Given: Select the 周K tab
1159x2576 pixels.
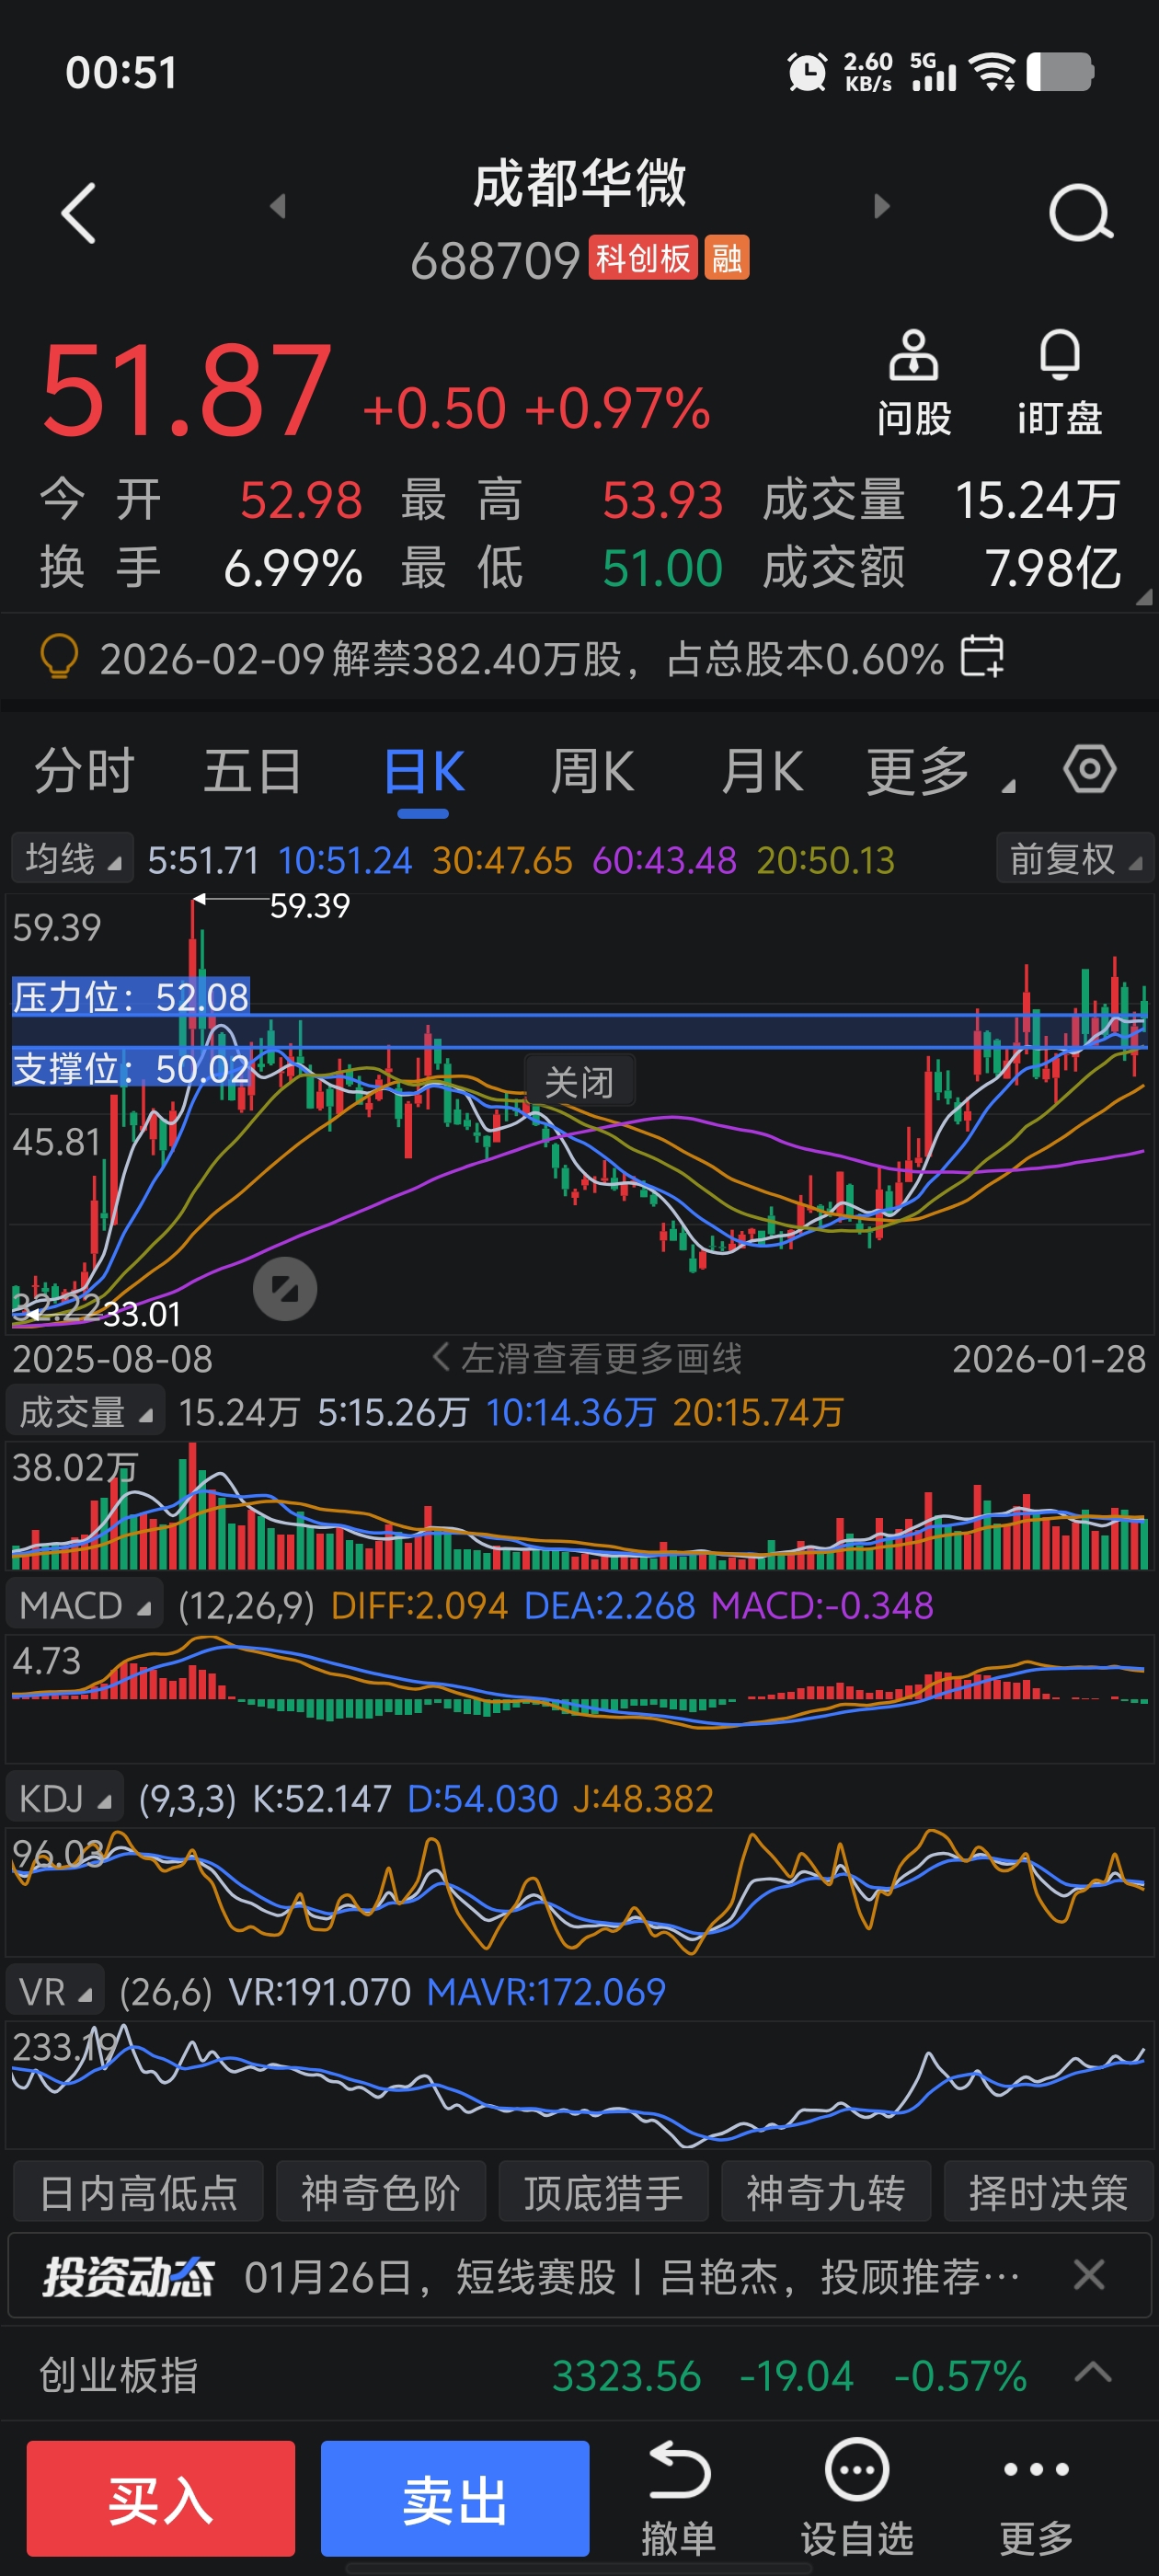Looking at the screenshot, I should click(592, 771).
